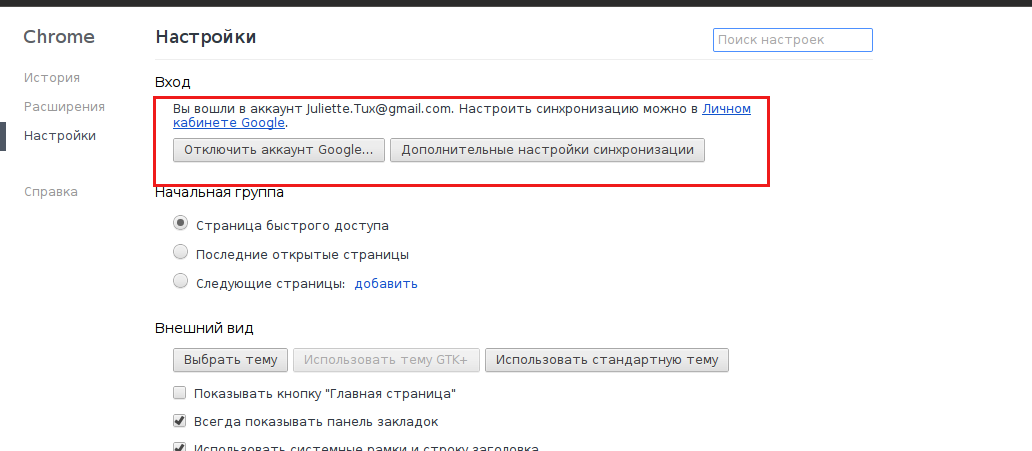Open Дополнительные настройки синхронизации
The width and height of the screenshot is (1032, 451).
pyautogui.click(x=547, y=149)
